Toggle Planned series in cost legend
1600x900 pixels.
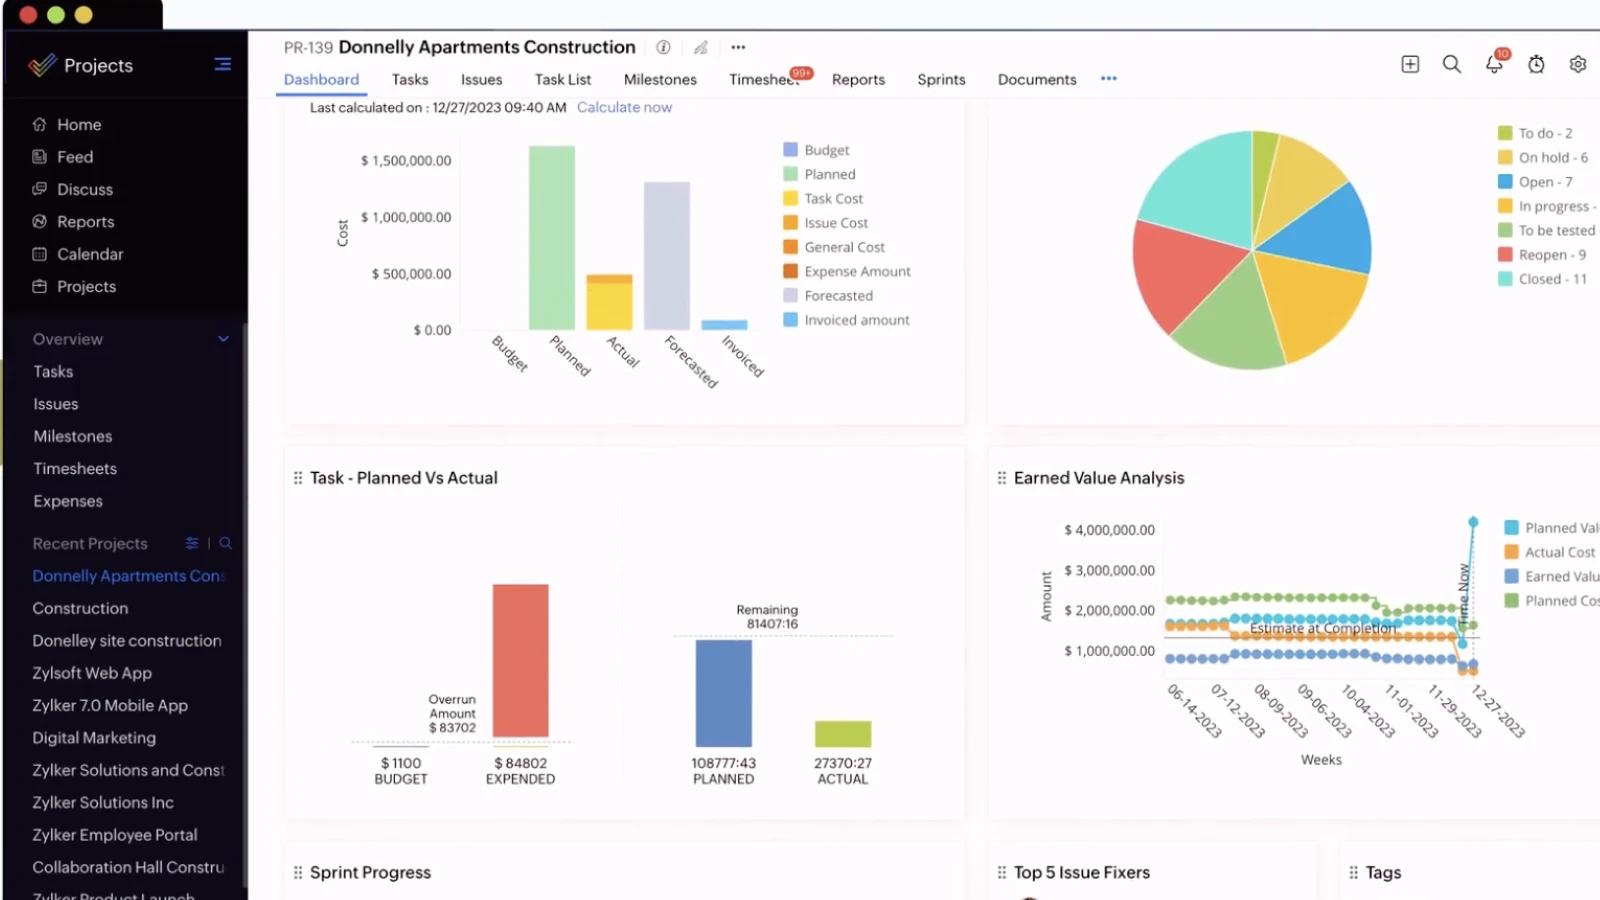[x=819, y=174]
